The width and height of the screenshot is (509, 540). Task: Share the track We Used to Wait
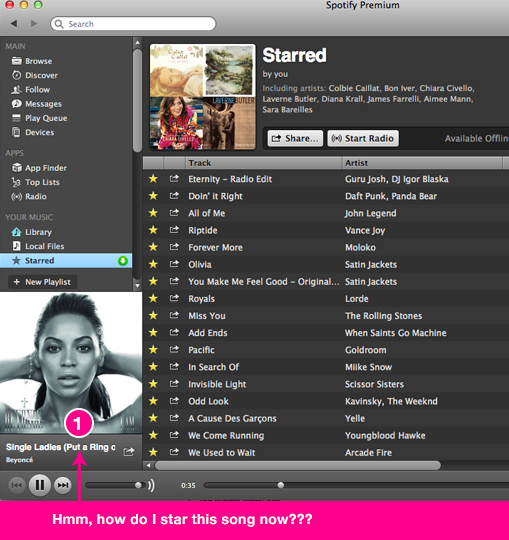coord(174,451)
